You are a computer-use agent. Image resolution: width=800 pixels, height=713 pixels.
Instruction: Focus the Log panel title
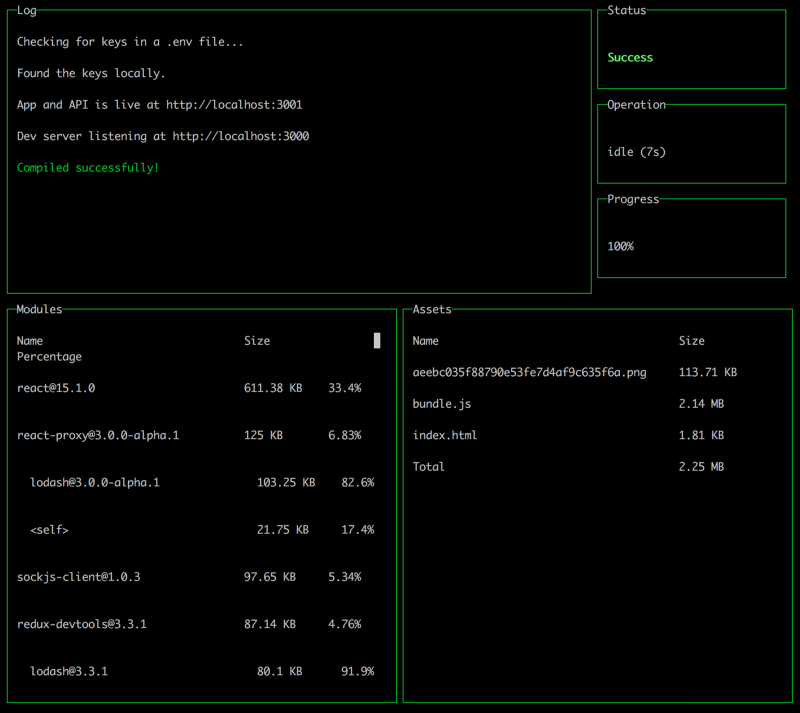tap(26, 10)
